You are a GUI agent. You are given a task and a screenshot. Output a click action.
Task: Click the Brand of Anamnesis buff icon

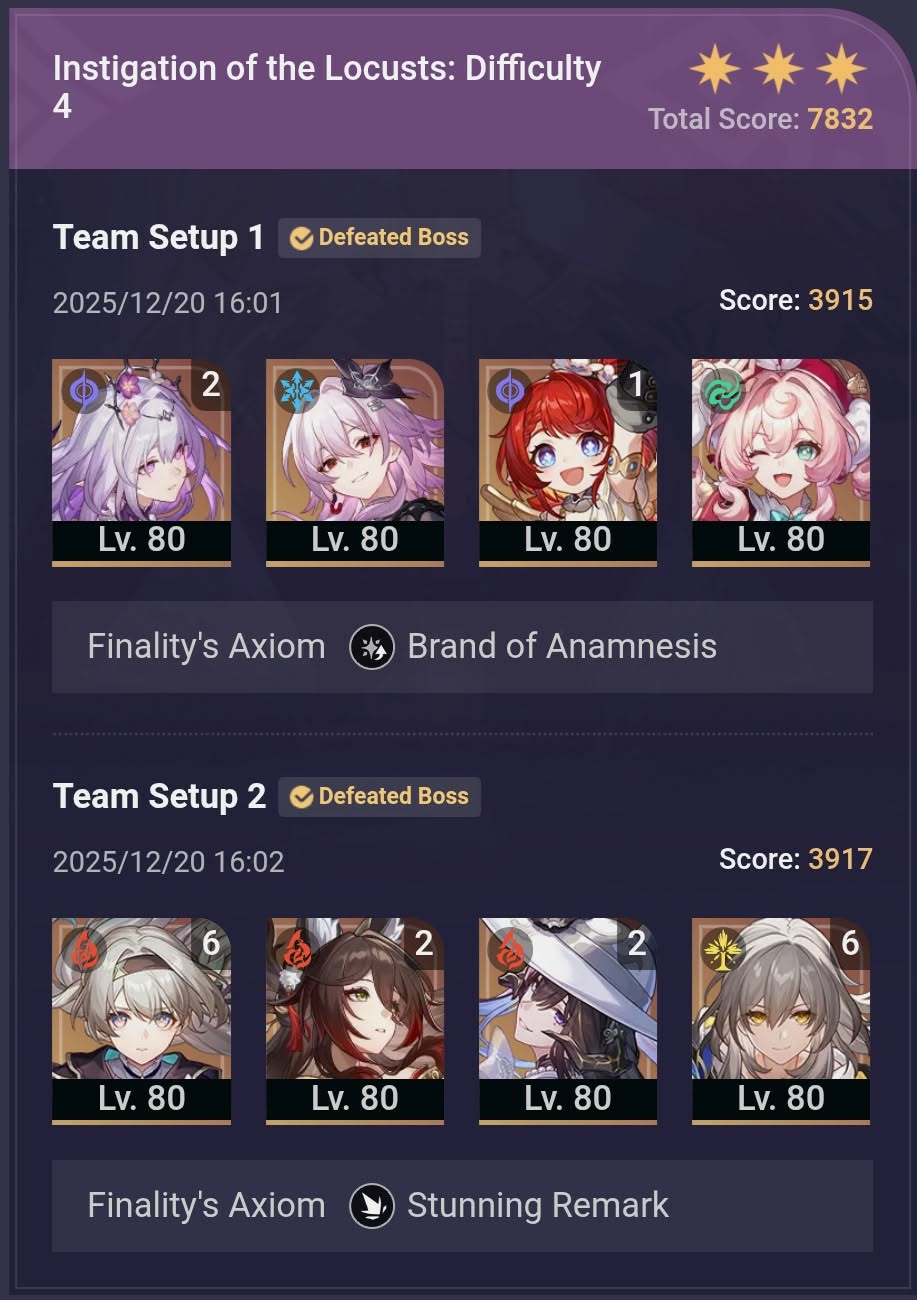(371, 647)
